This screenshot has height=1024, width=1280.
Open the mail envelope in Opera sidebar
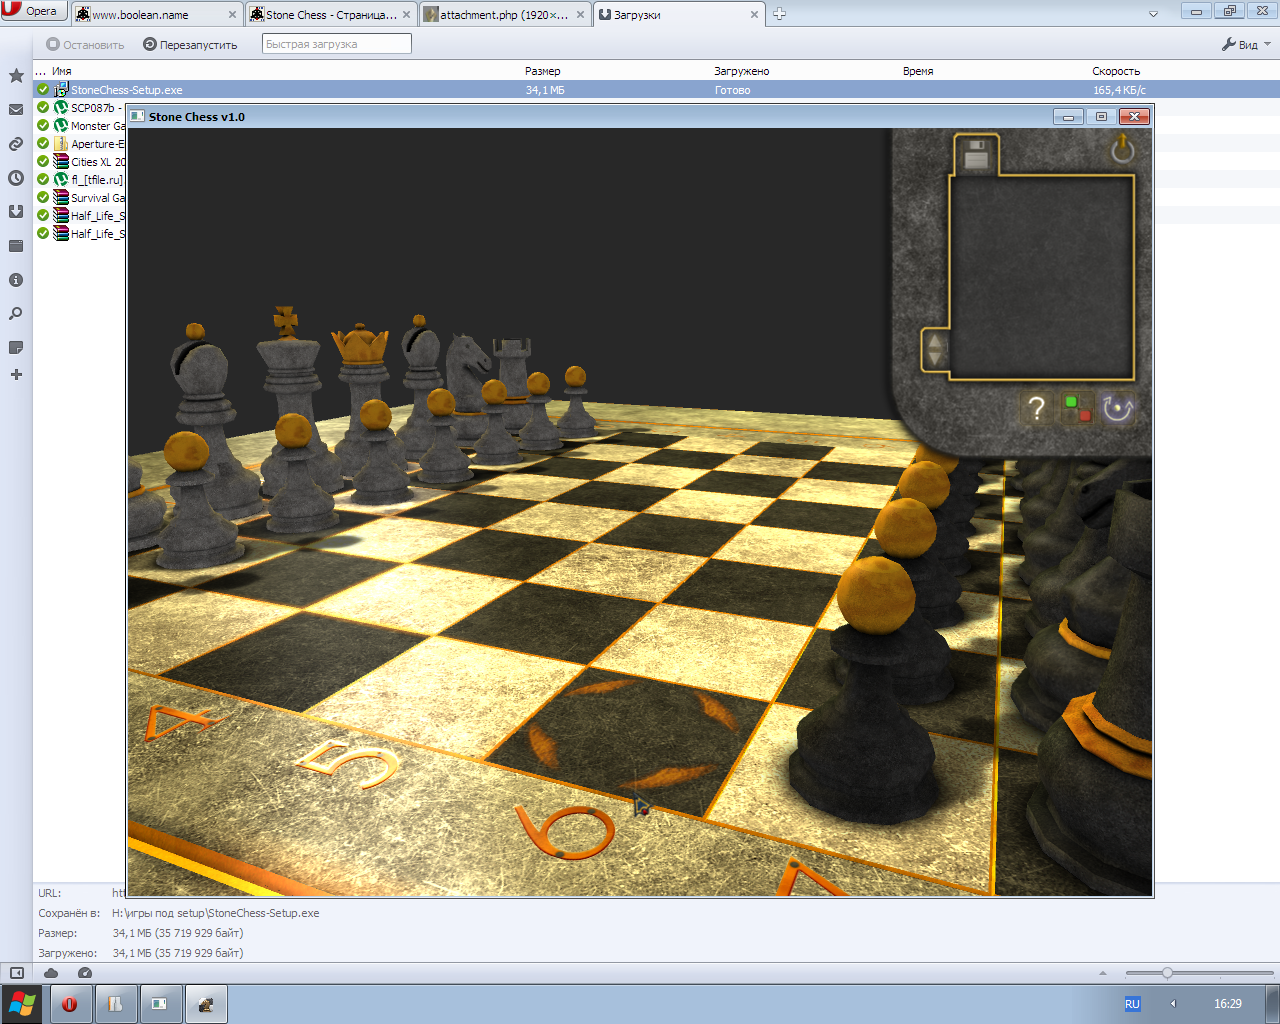16,110
